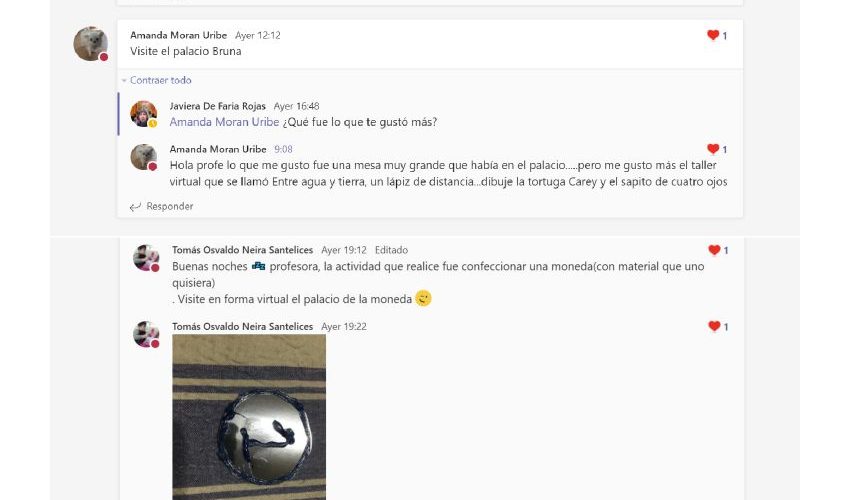
Task: Click the 9:08 timestamp on Amanda's reply
Action: (283, 149)
